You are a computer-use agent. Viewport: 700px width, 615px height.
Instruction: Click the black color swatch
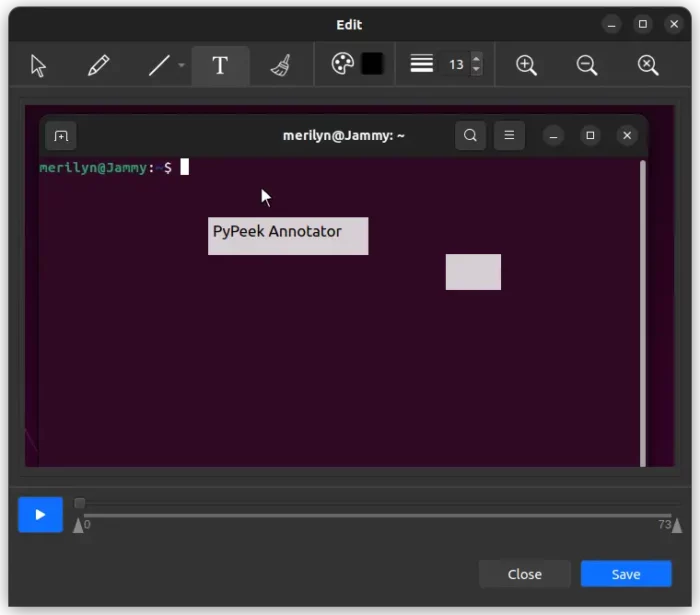pos(372,64)
